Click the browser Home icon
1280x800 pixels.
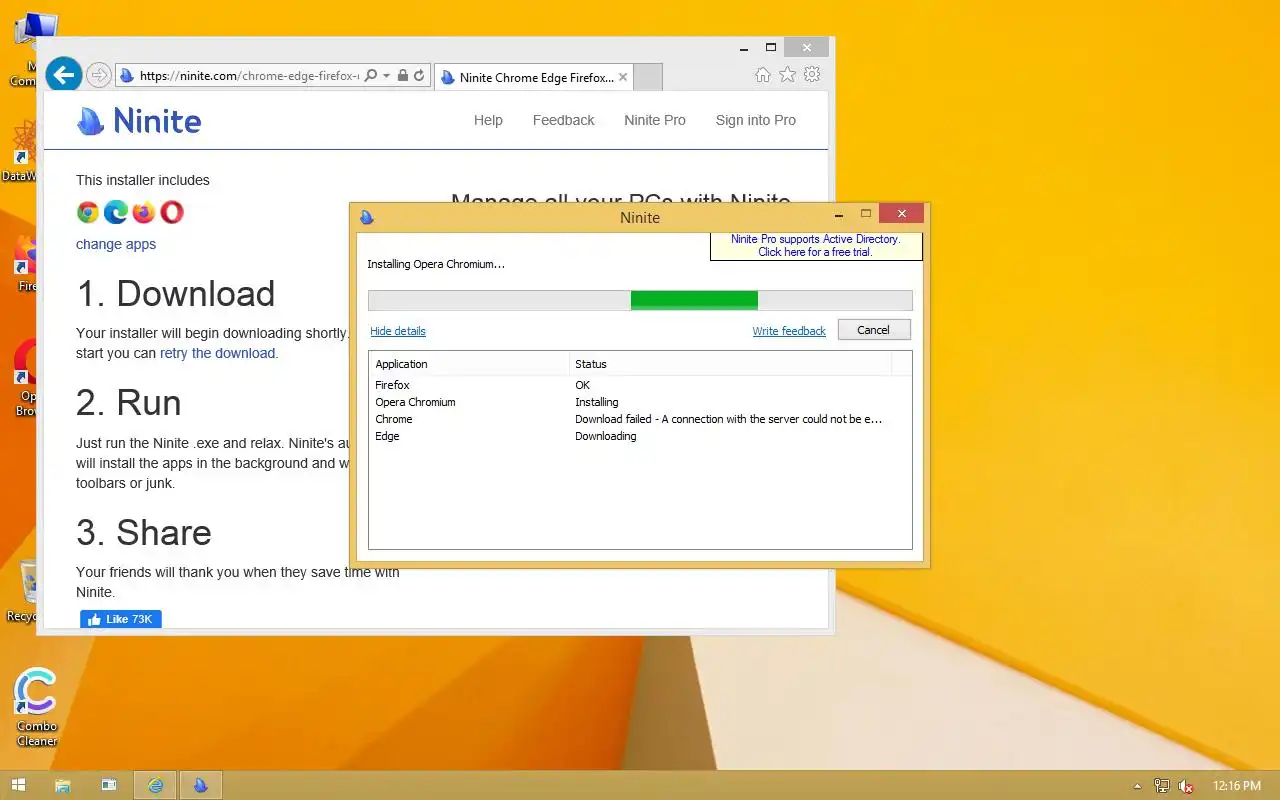[x=762, y=75]
